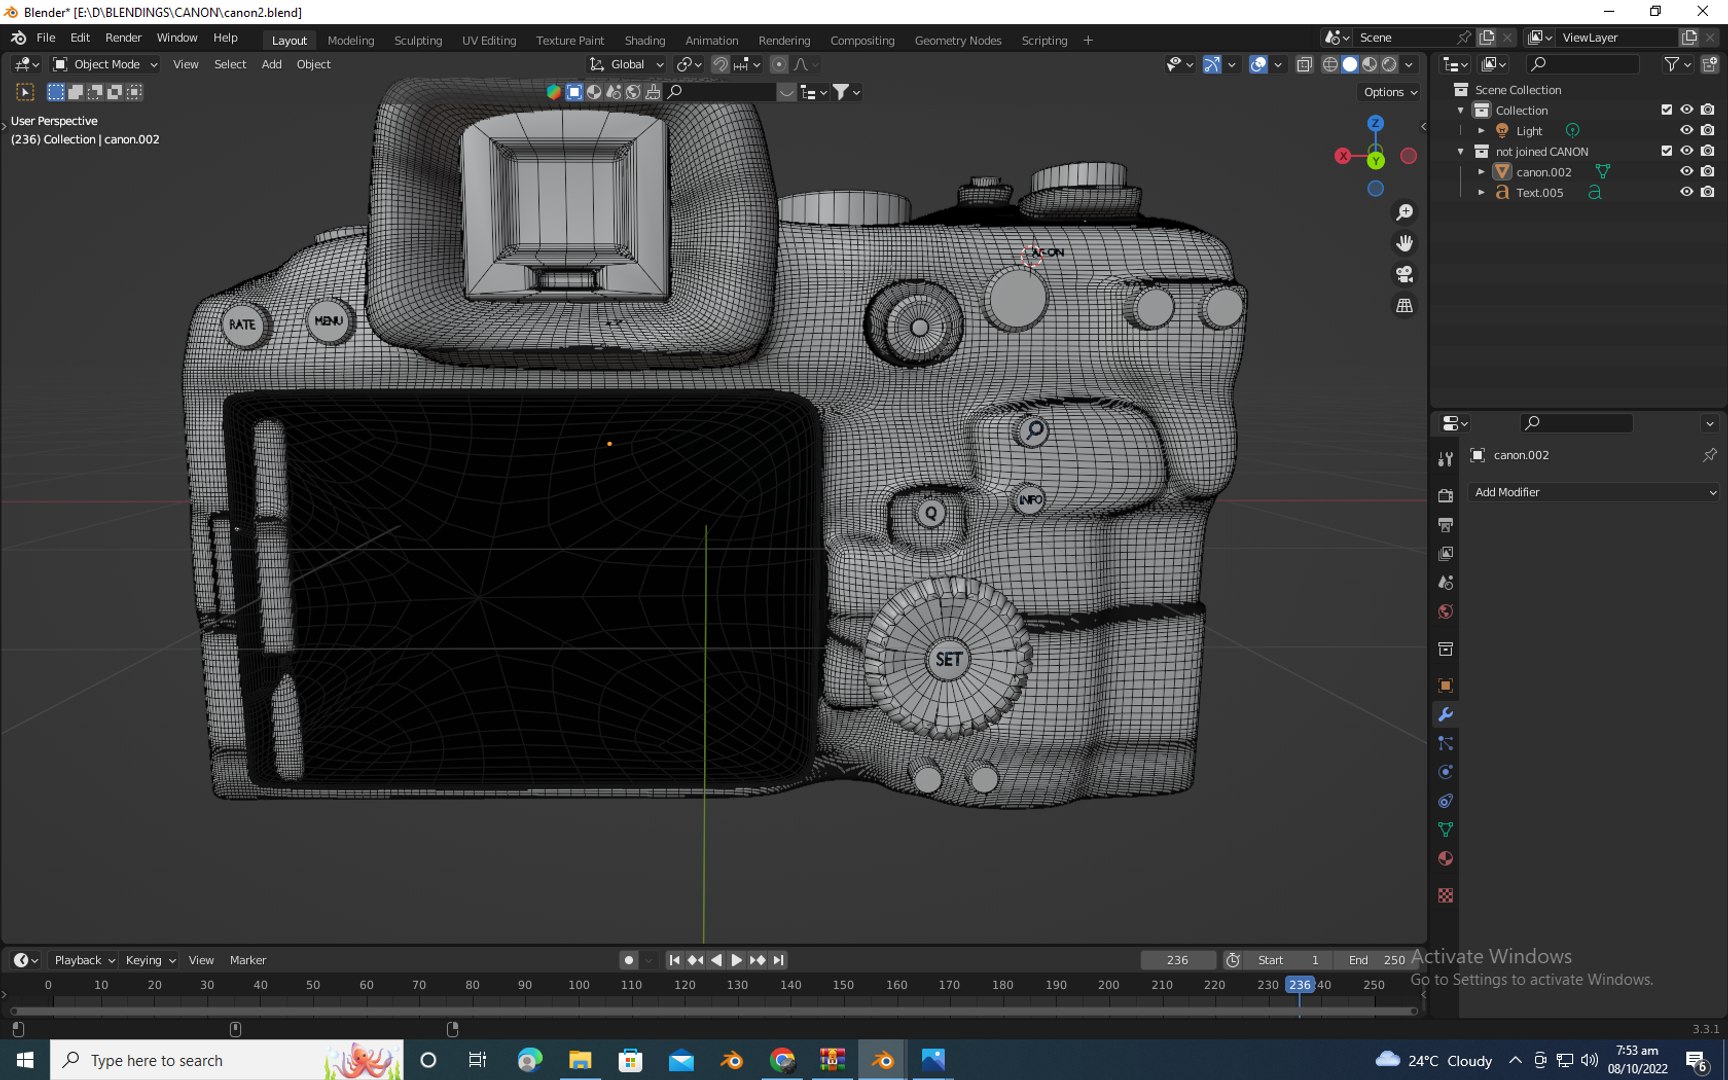Toggle snapping magnet in viewport header
This screenshot has height=1080, width=1728.
click(x=720, y=64)
